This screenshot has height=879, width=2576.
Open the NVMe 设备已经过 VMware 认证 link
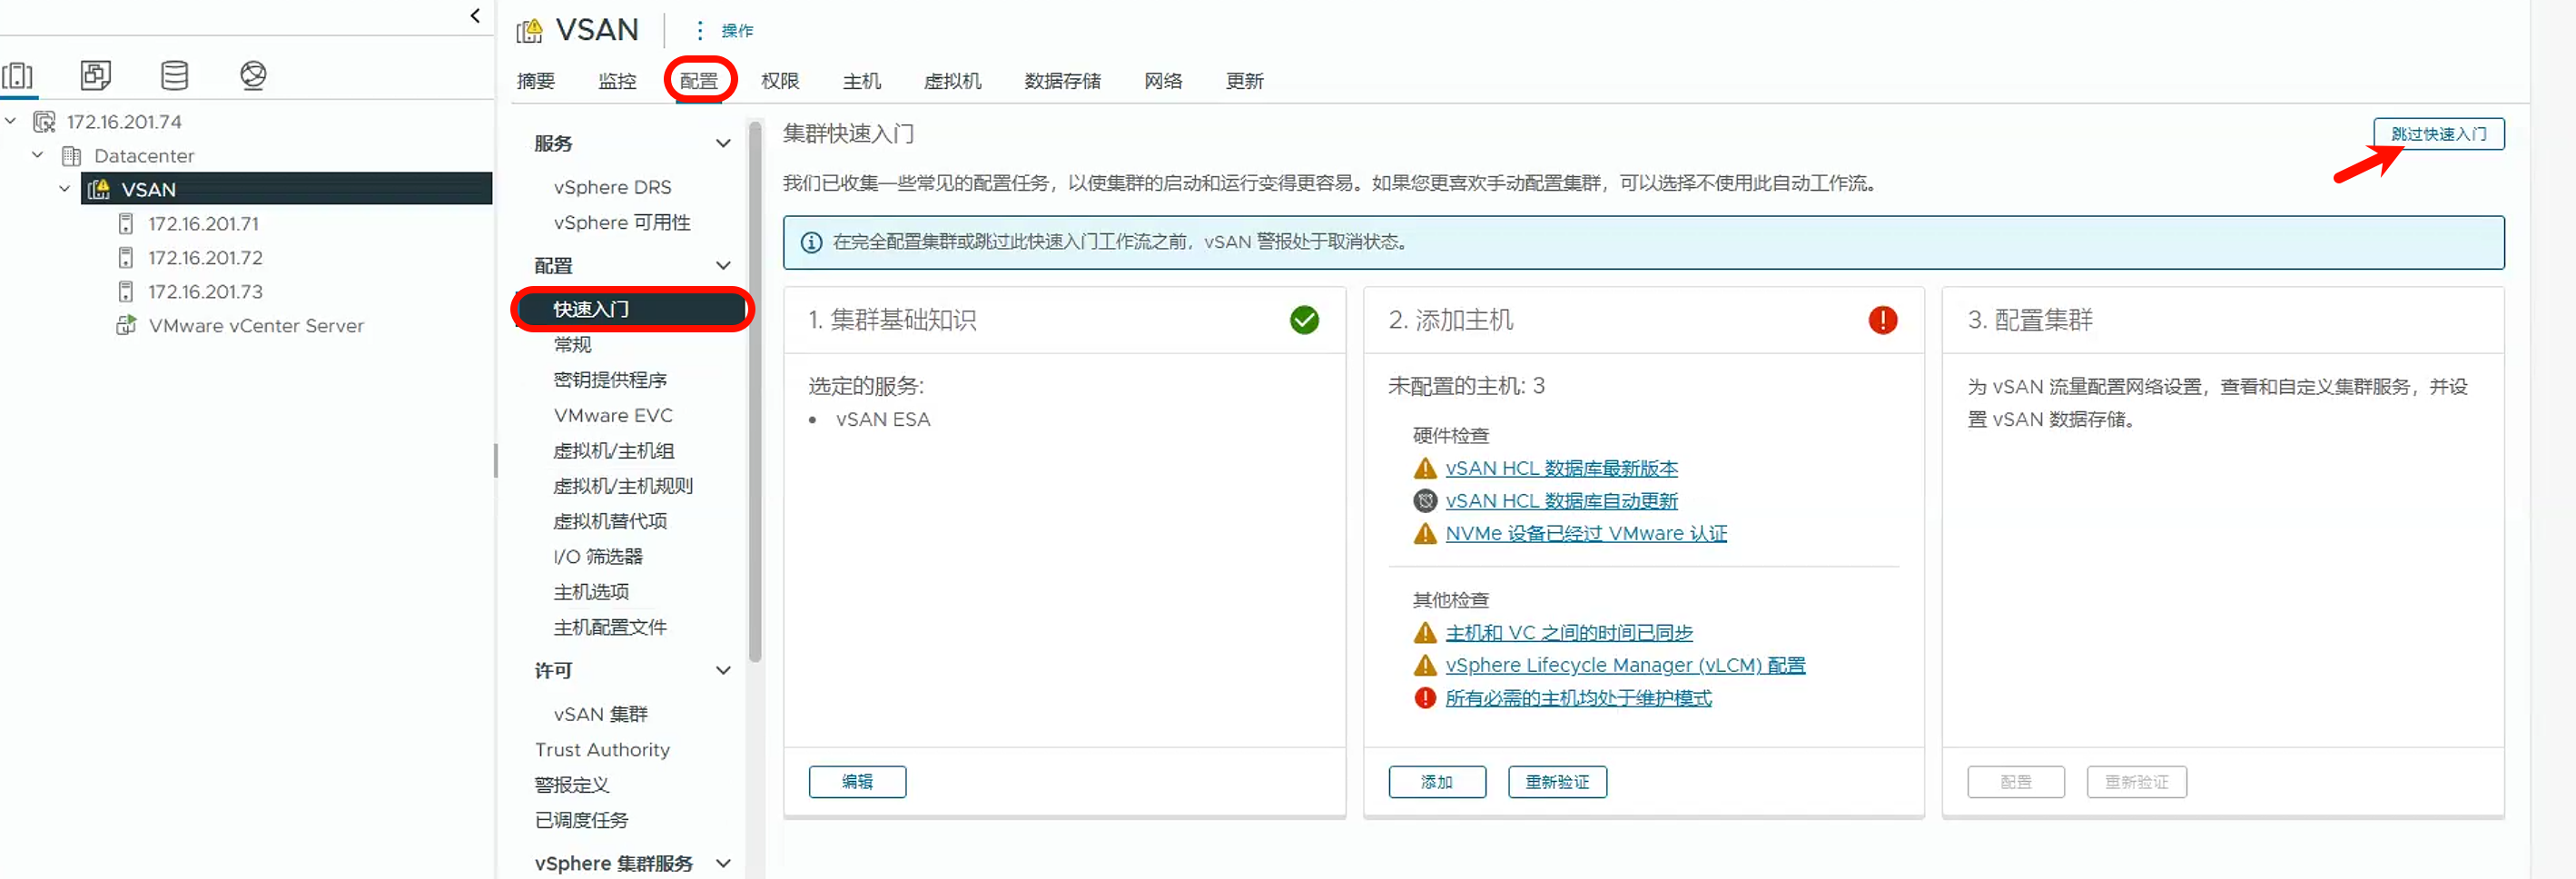[x=1586, y=533]
